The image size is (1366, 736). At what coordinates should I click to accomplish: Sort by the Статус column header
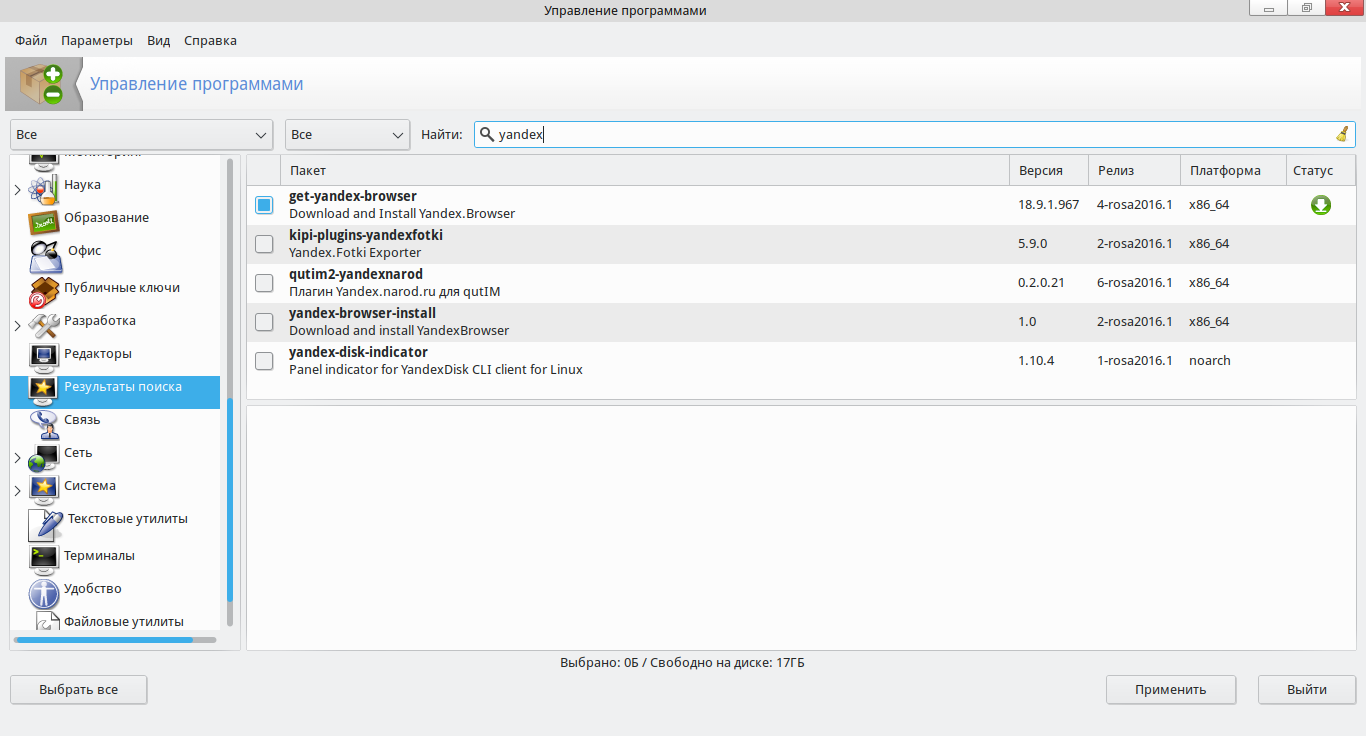[x=1321, y=171]
